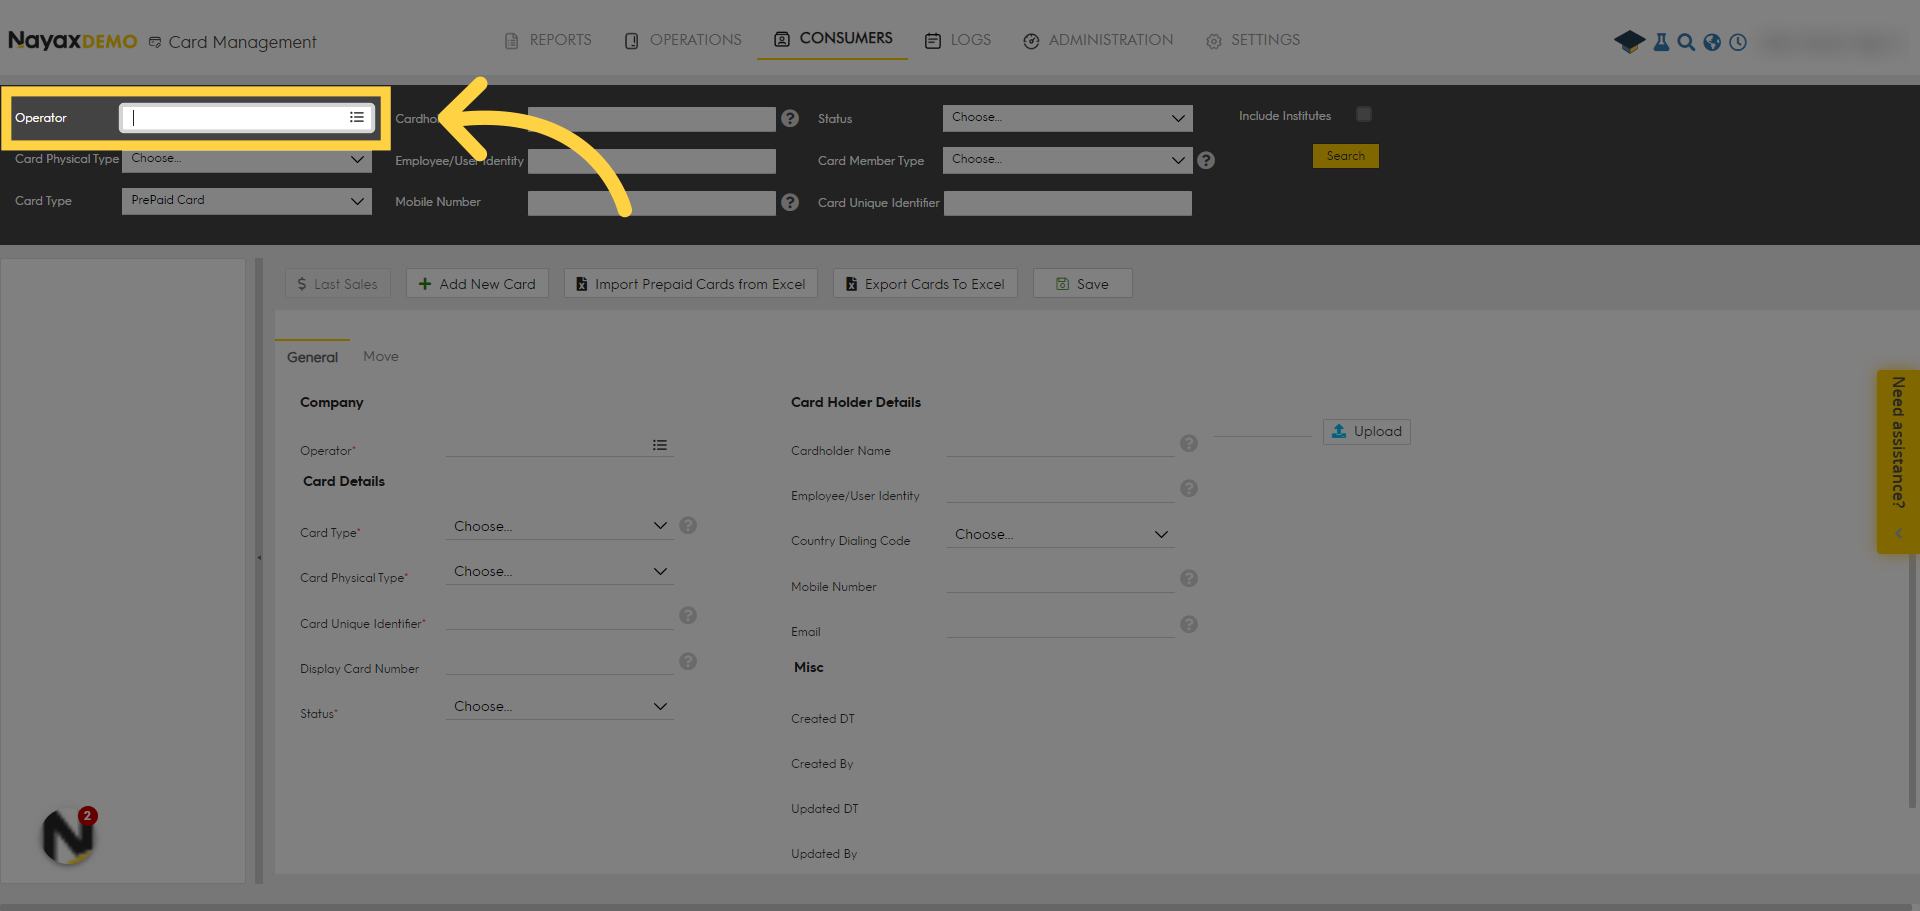Show help for Cardholder Name form field
The image size is (1920, 911).
pos(1189,443)
